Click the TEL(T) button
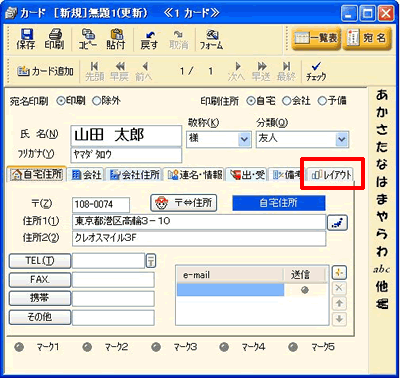Viewport: 400px width, 378px height. pos(40,261)
